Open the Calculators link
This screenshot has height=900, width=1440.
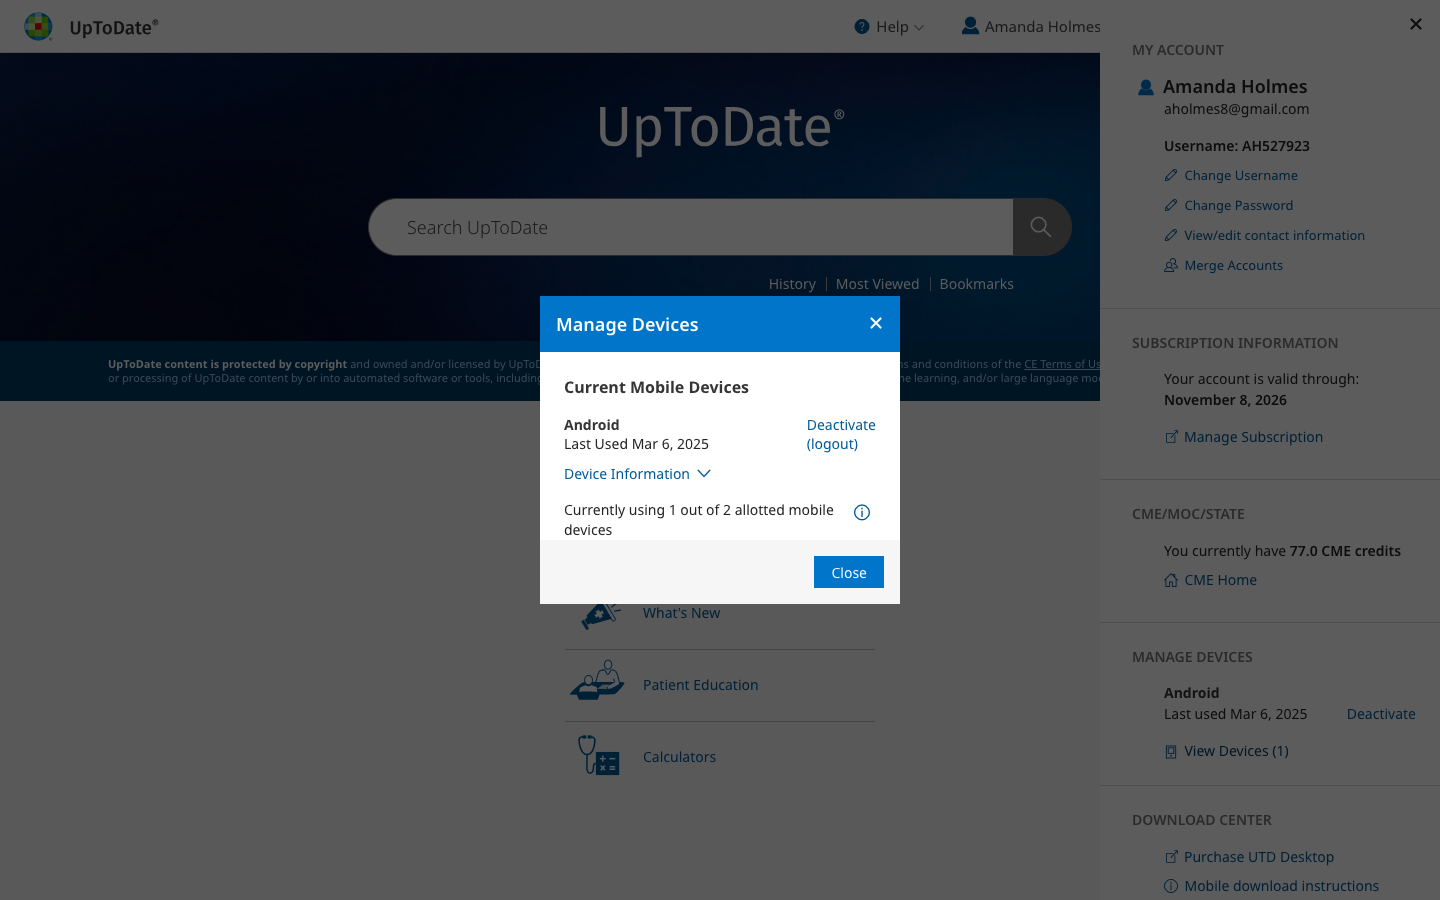pos(679,757)
